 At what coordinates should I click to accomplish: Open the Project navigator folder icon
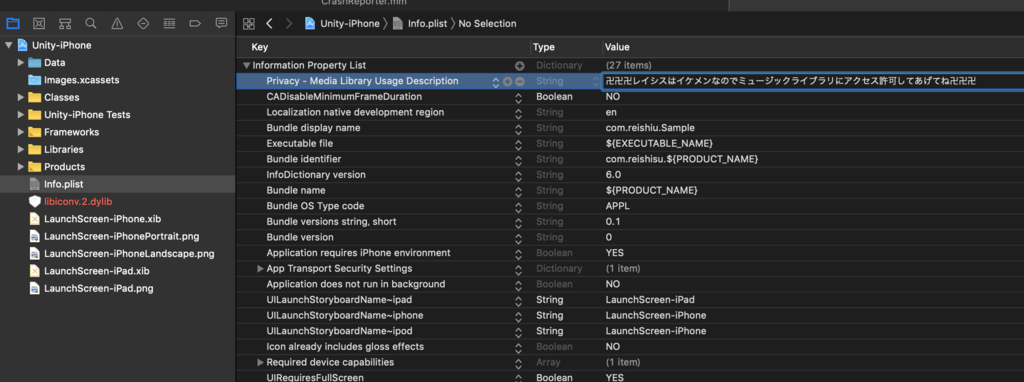point(12,24)
